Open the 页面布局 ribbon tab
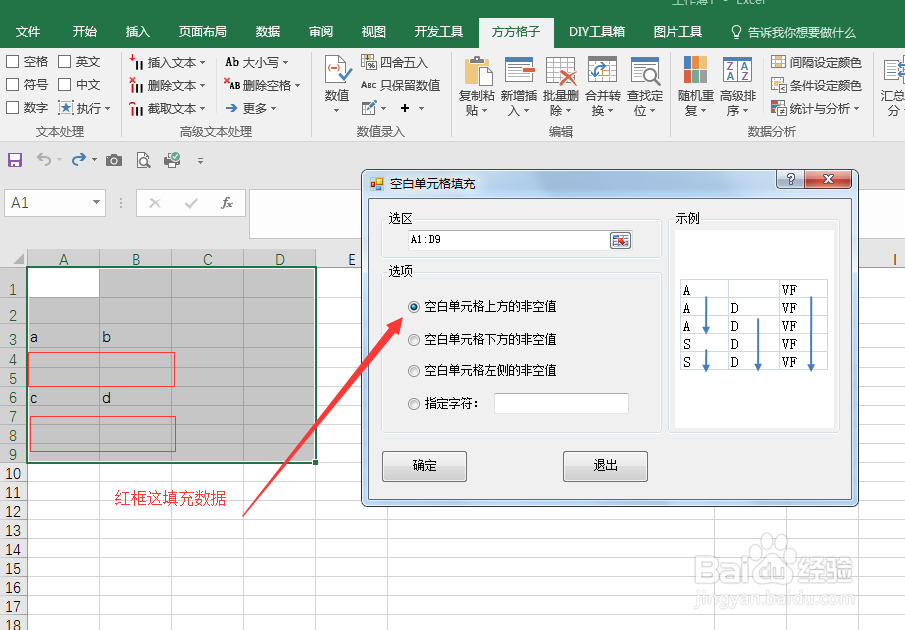This screenshot has width=905, height=630. (x=202, y=31)
